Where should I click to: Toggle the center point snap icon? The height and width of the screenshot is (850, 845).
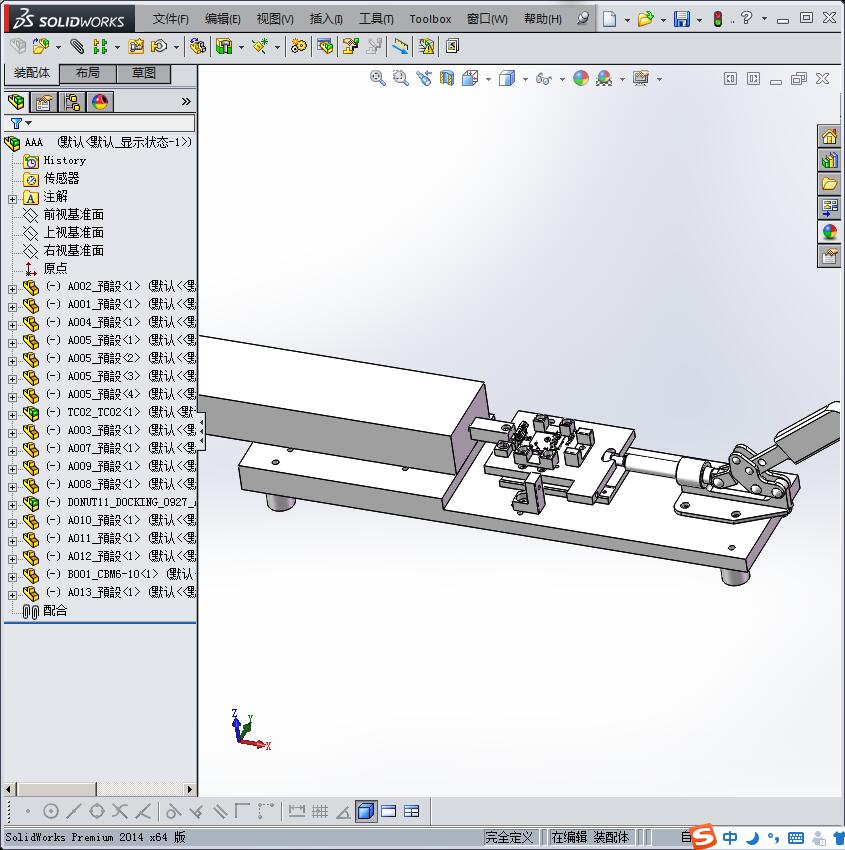point(50,811)
